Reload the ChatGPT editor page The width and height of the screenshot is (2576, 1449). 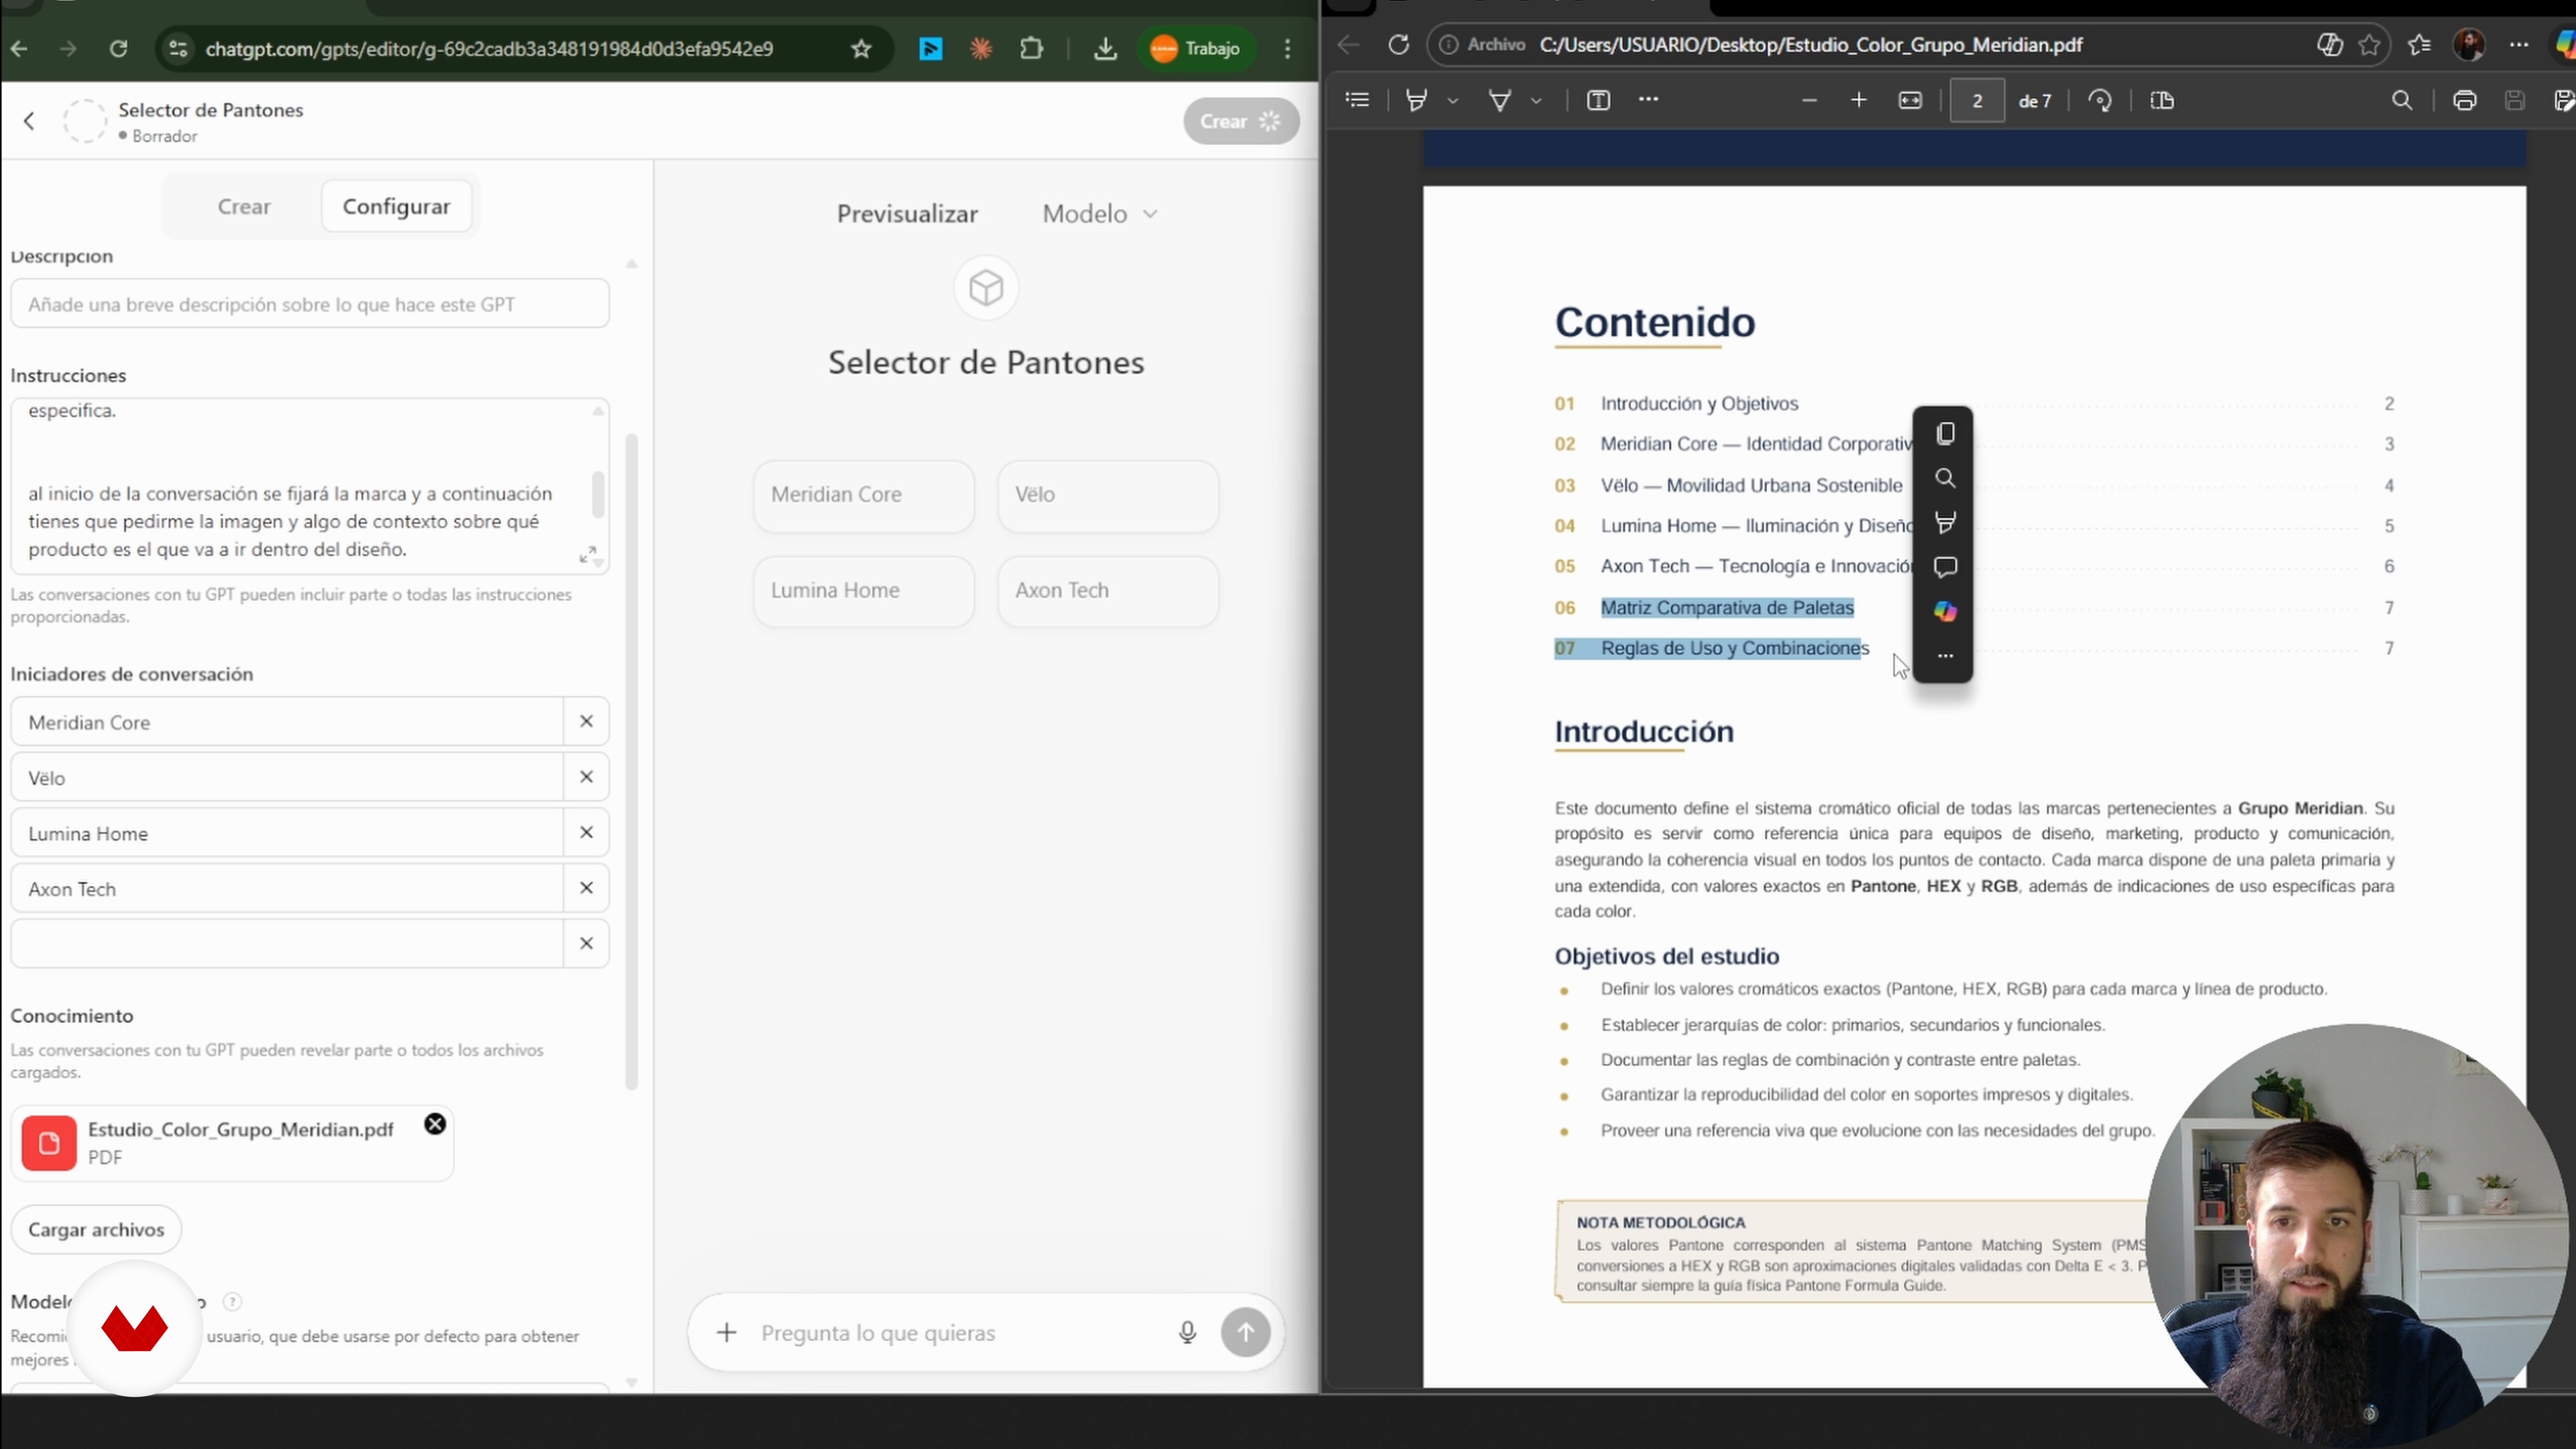tap(118, 48)
